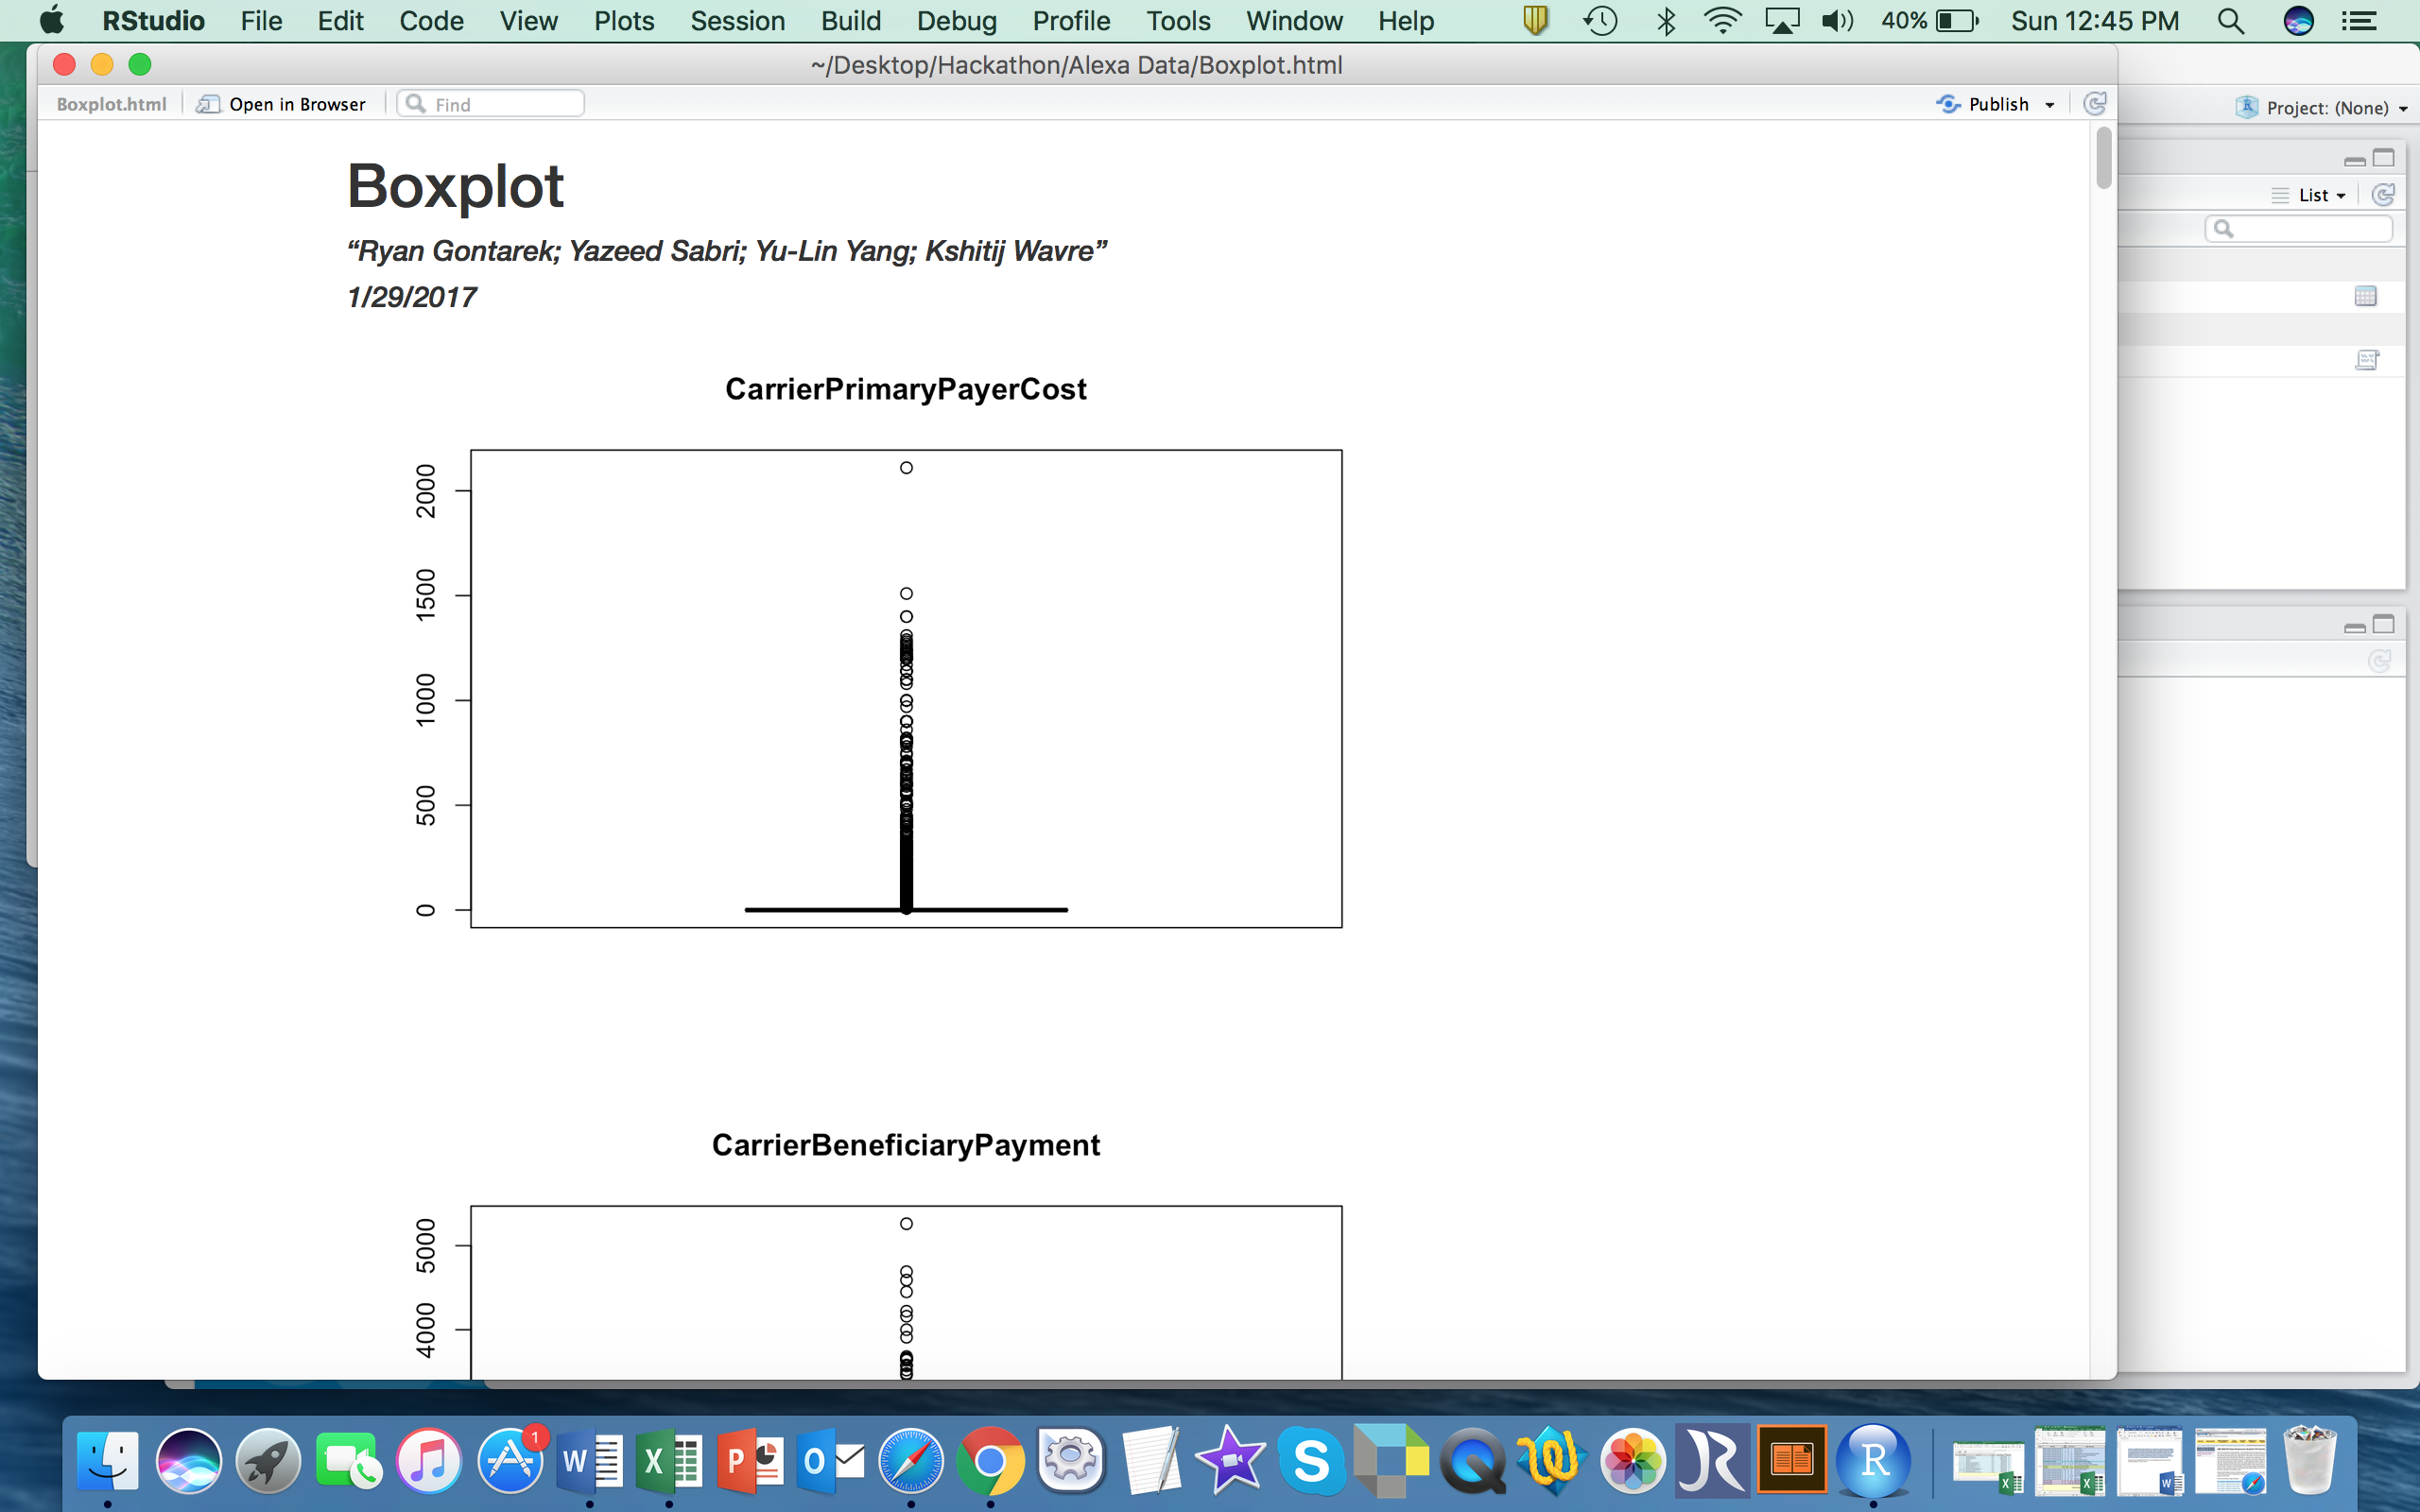Image resolution: width=2420 pixels, height=1512 pixels.
Task: Maximize the upper right pane
Action: coord(2384,158)
